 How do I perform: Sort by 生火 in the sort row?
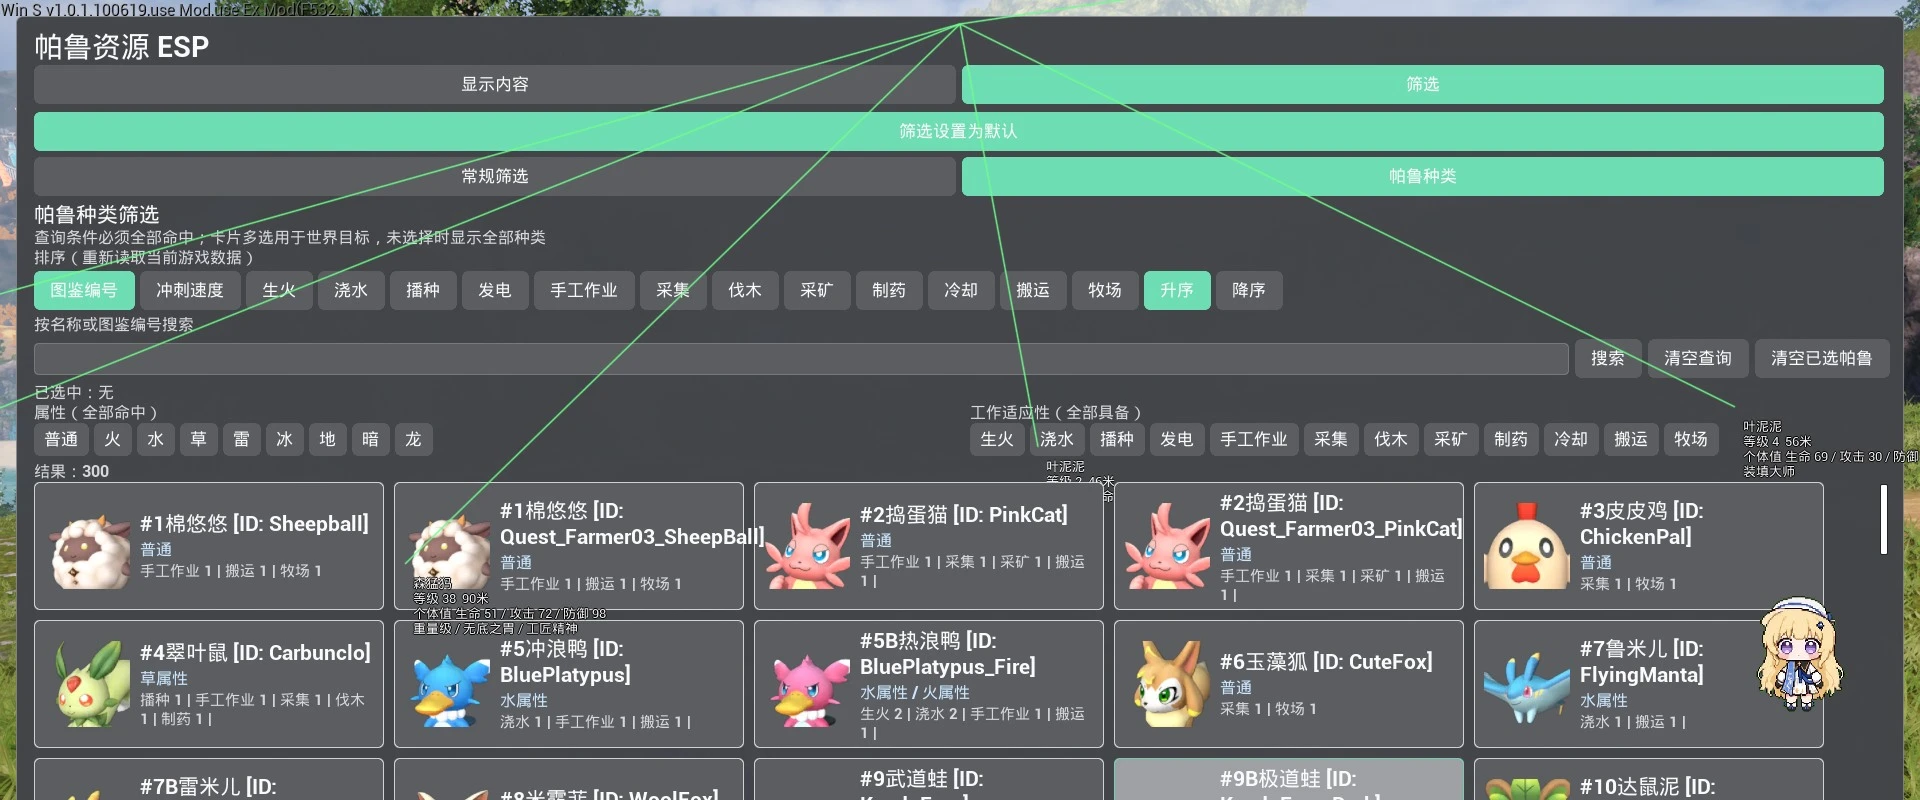(x=279, y=291)
